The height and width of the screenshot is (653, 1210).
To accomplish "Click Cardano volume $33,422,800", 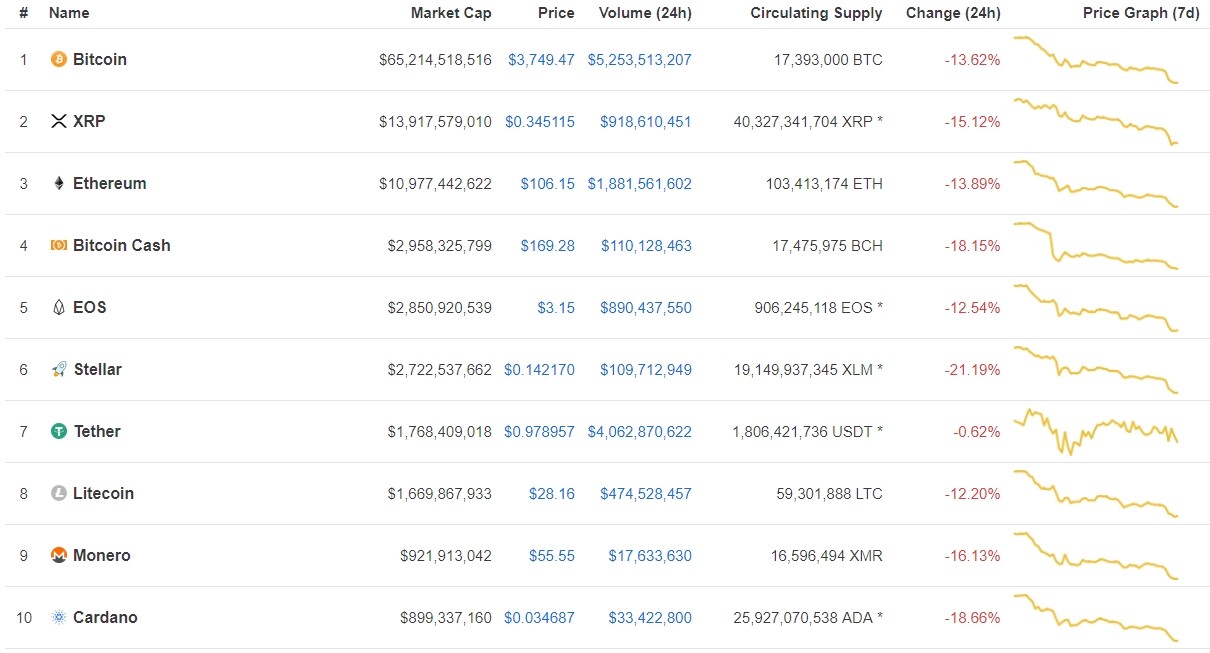I will (650, 618).
